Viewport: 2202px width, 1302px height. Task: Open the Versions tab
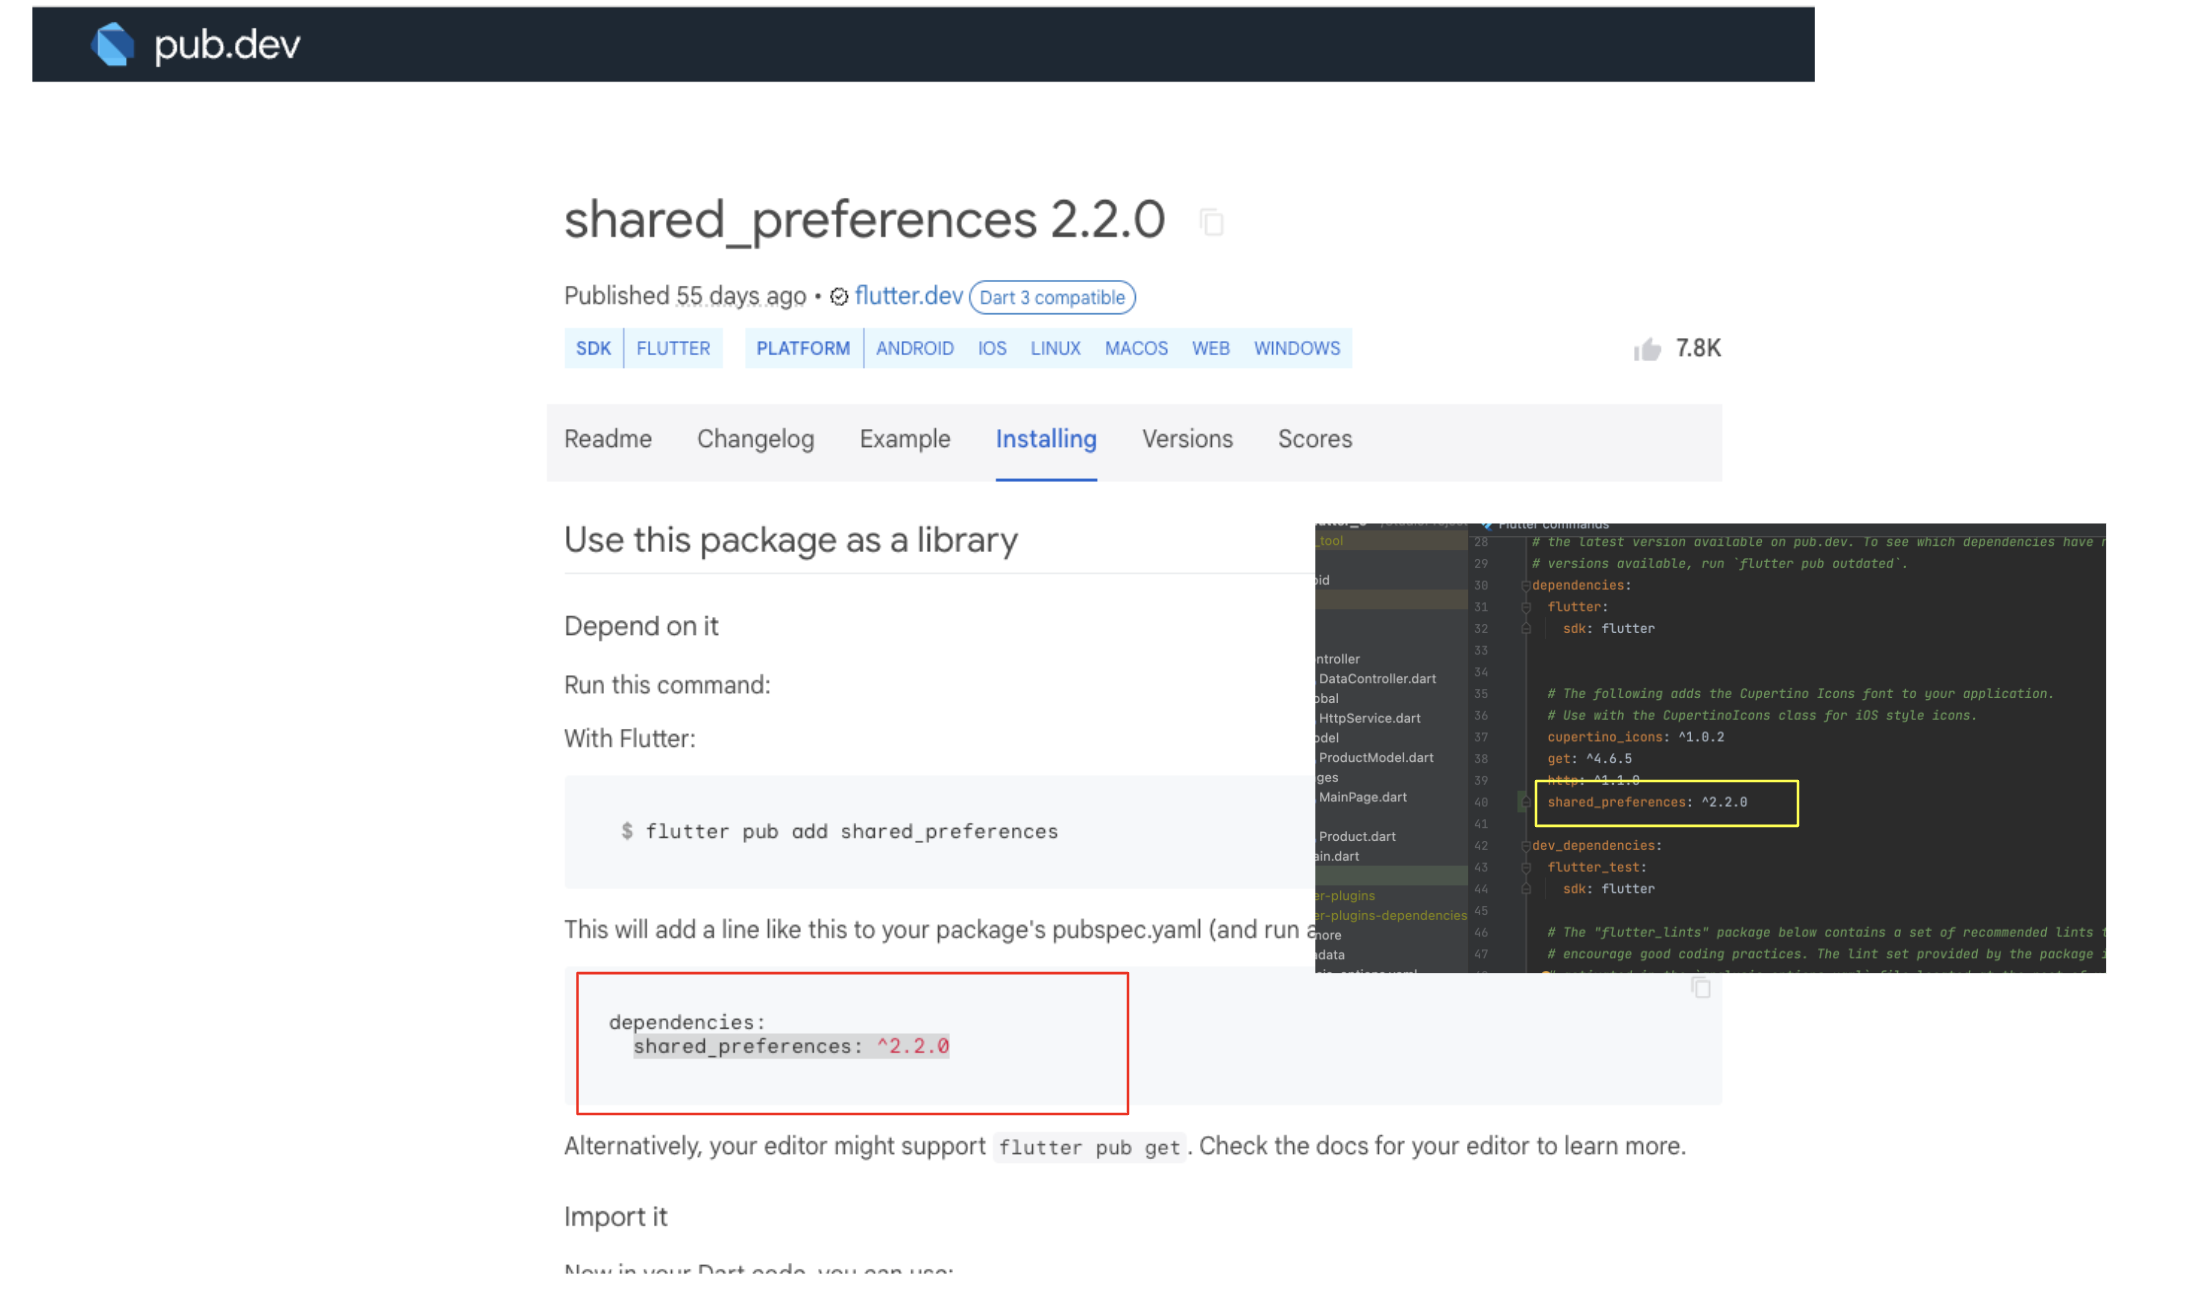pos(1187,439)
